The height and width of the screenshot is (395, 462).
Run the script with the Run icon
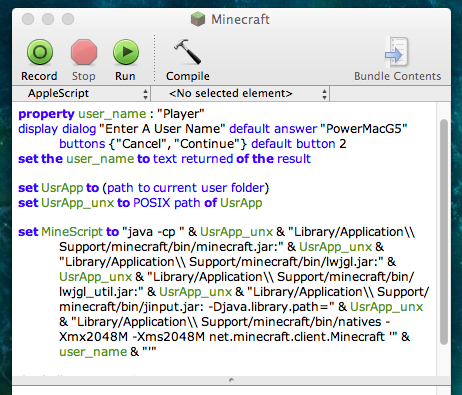click(x=126, y=52)
